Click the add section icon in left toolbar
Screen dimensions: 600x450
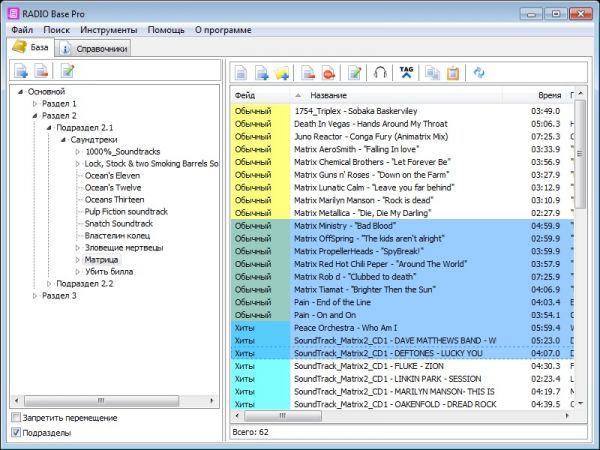pyautogui.click(x=20, y=70)
